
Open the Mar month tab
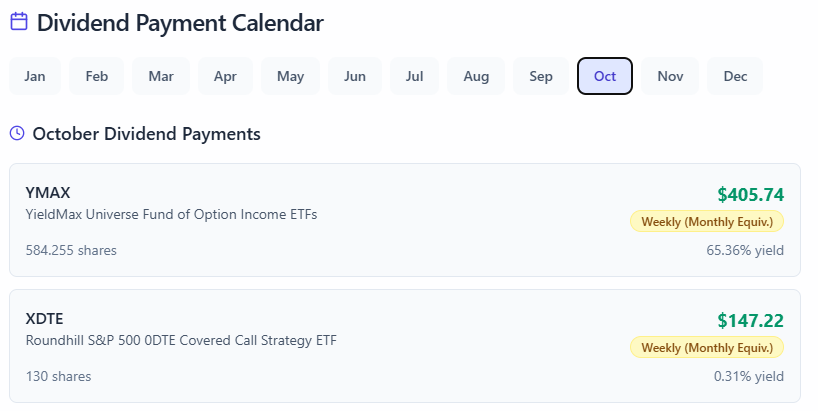point(161,76)
